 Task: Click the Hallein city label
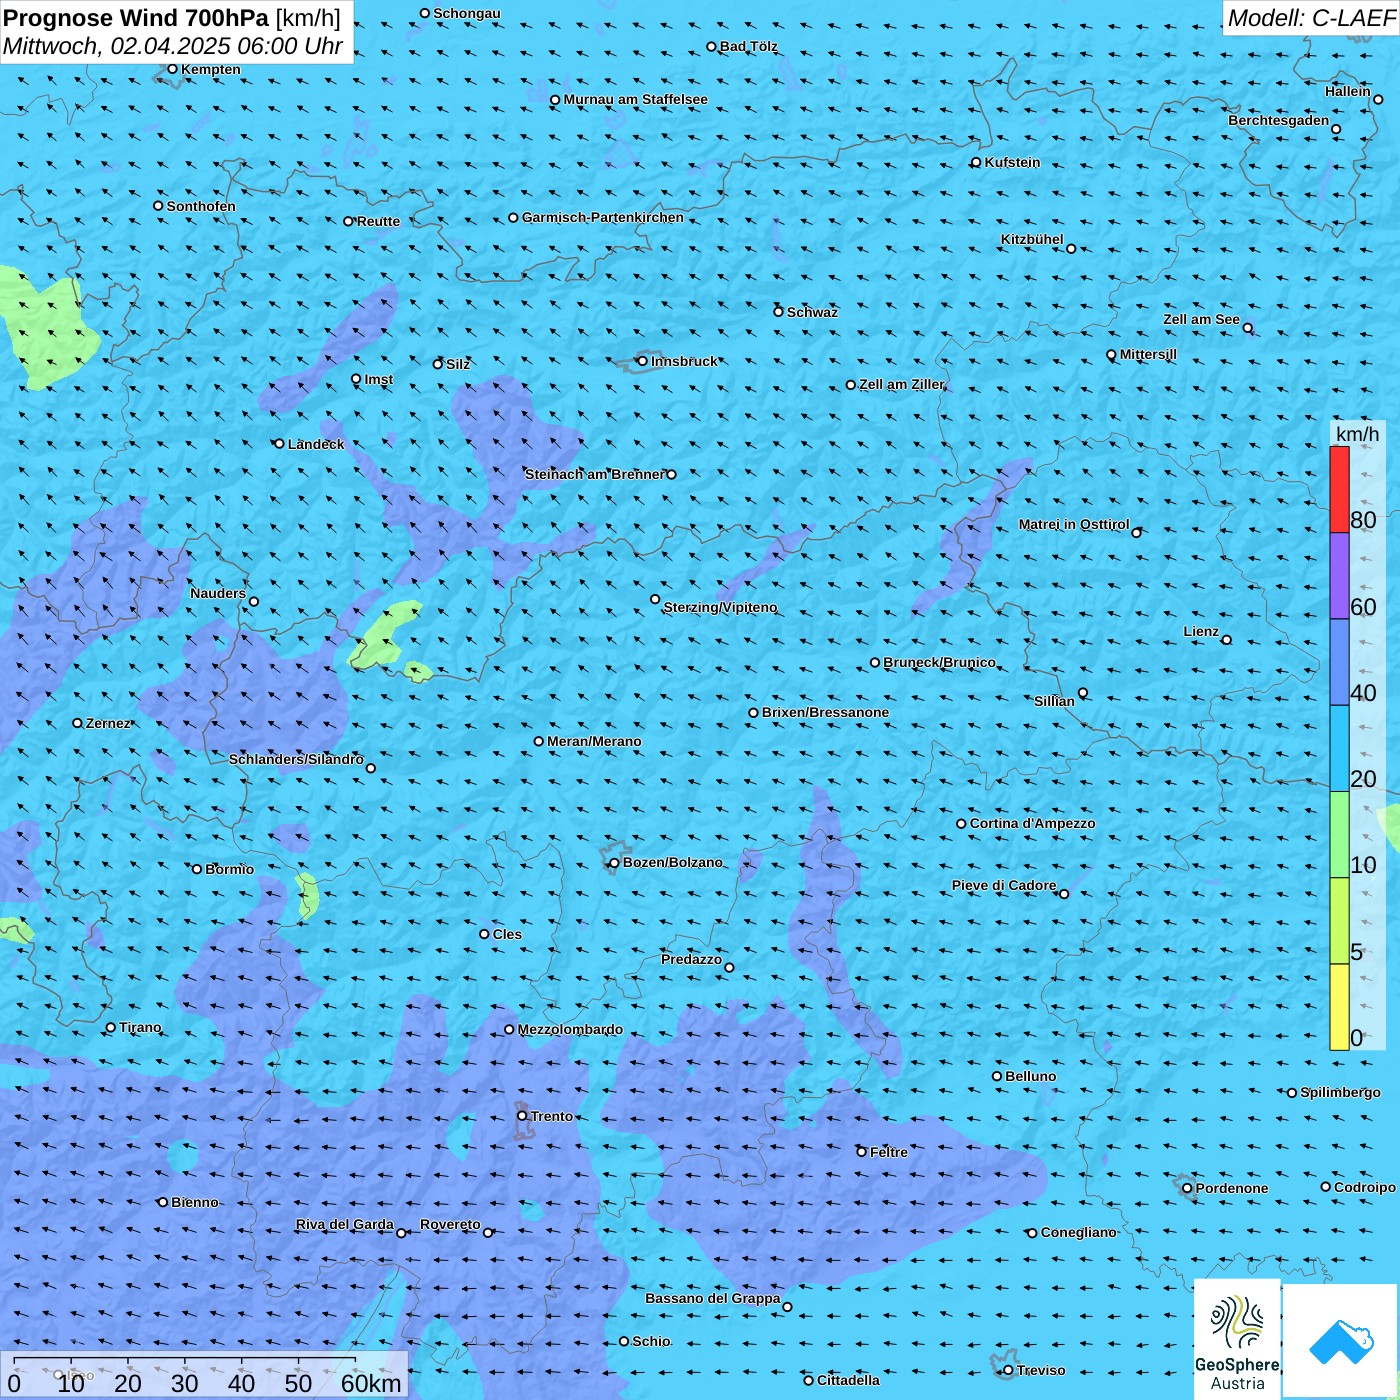[1348, 91]
